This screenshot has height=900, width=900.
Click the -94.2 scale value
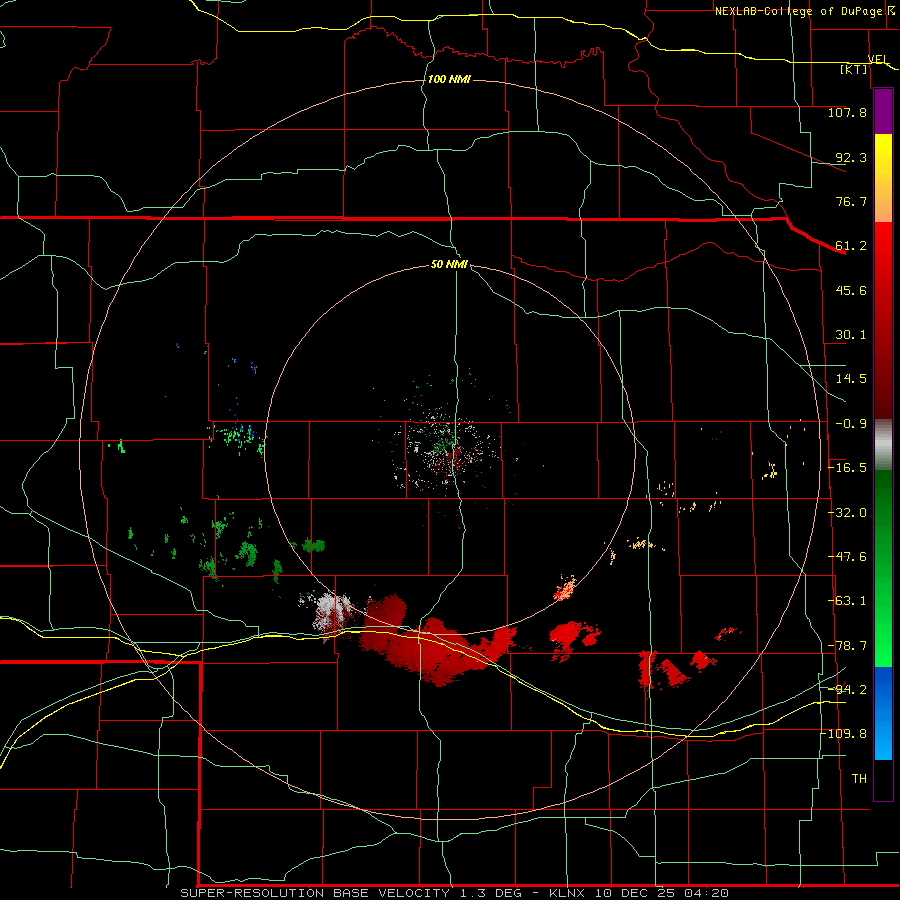coord(847,689)
